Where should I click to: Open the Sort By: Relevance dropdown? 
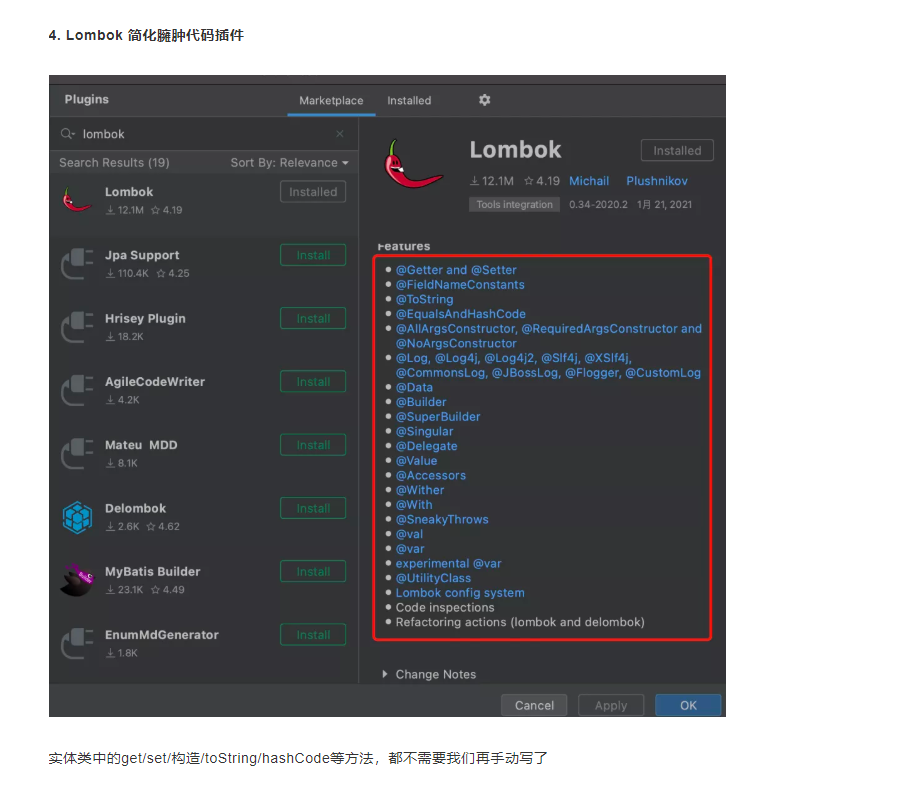(289, 163)
